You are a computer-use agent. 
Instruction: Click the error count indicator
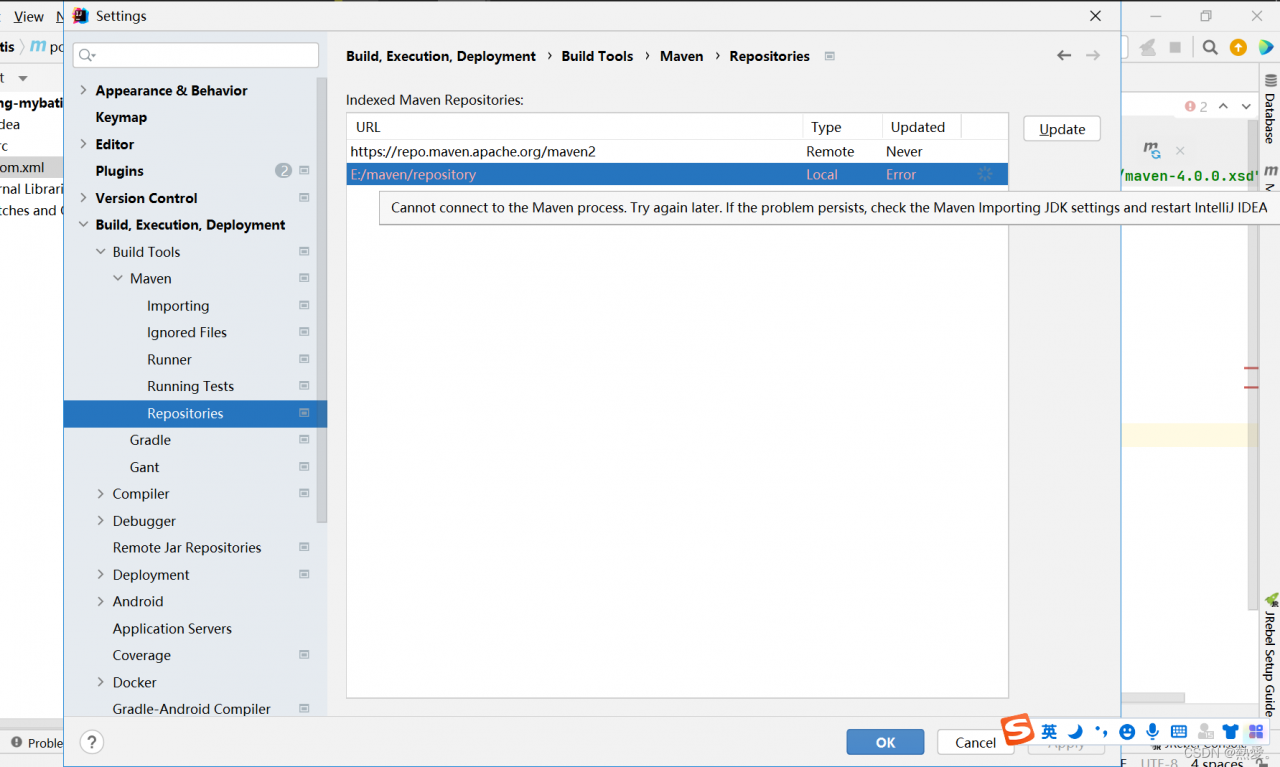(x=1196, y=106)
